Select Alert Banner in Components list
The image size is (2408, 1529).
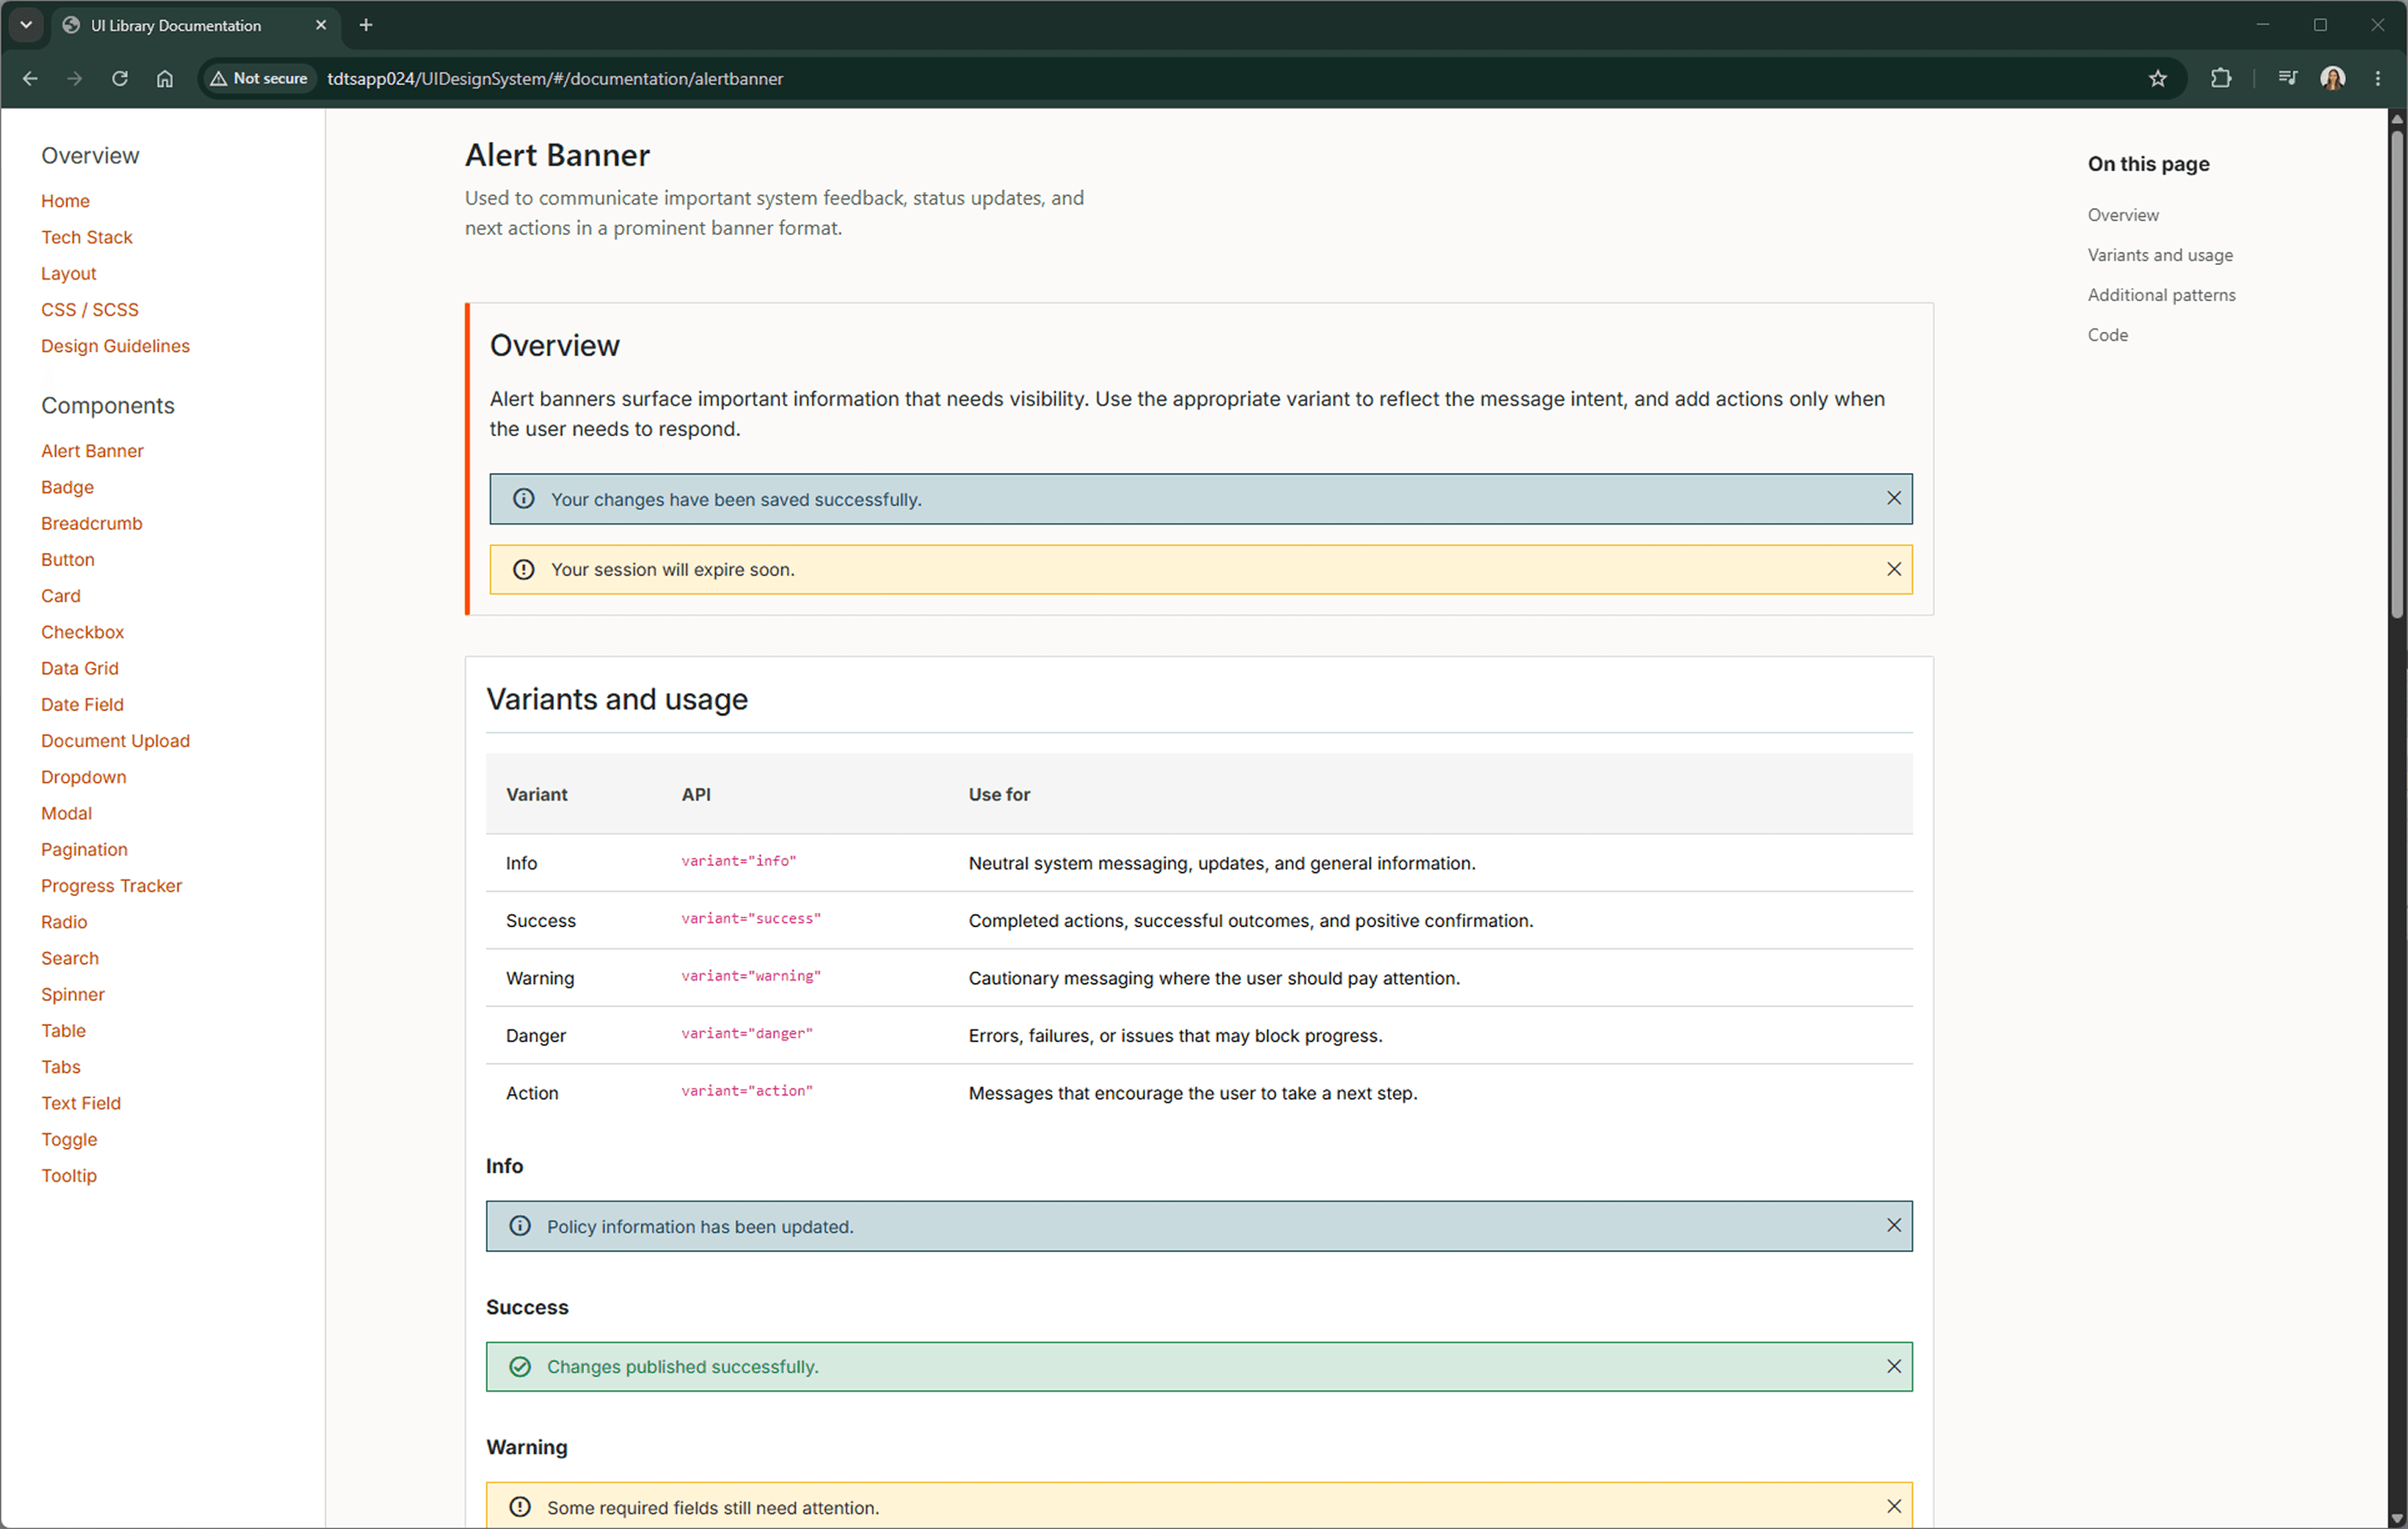(x=92, y=451)
